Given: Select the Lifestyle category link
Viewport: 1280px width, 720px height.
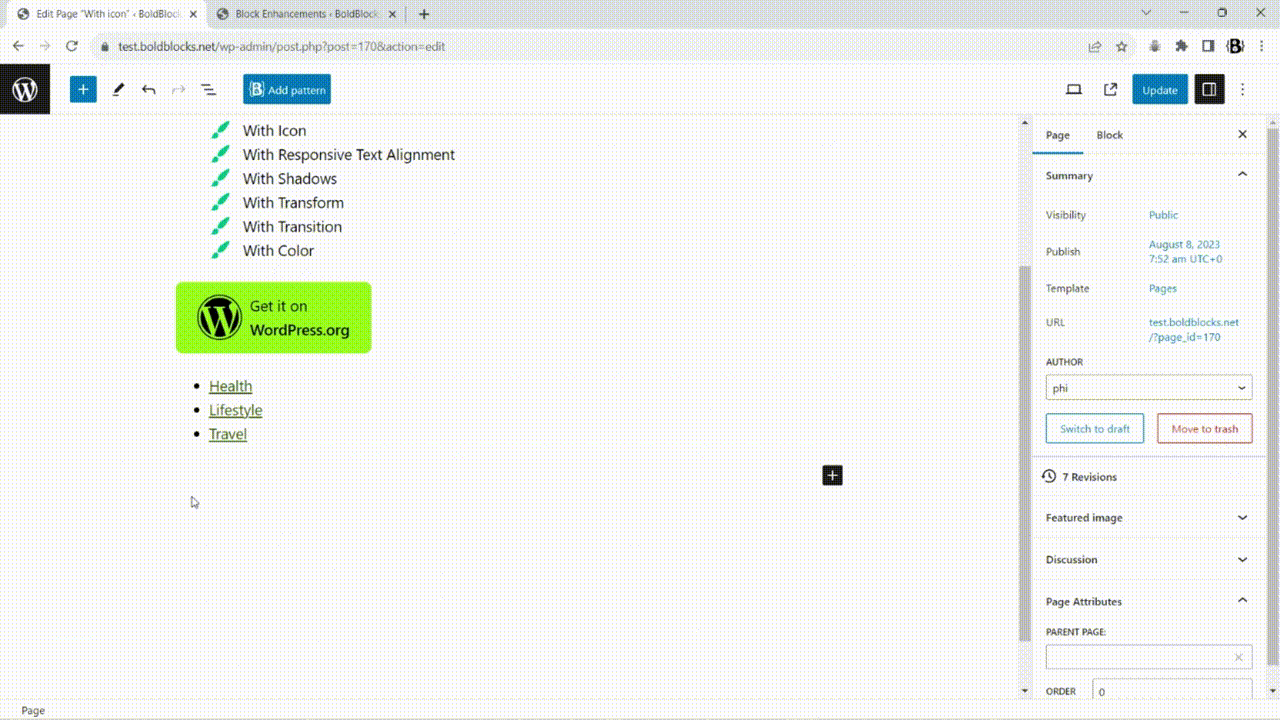Looking at the screenshot, I should pyautogui.click(x=235, y=410).
